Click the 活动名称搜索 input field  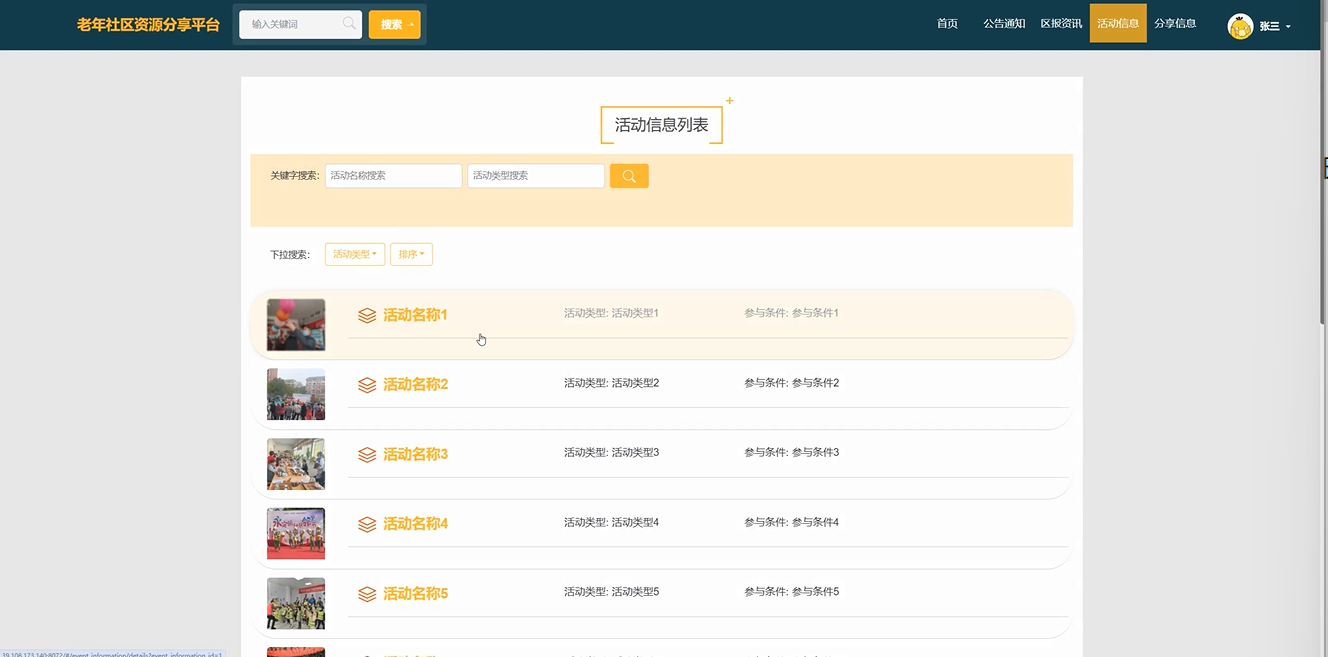coord(393,176)
